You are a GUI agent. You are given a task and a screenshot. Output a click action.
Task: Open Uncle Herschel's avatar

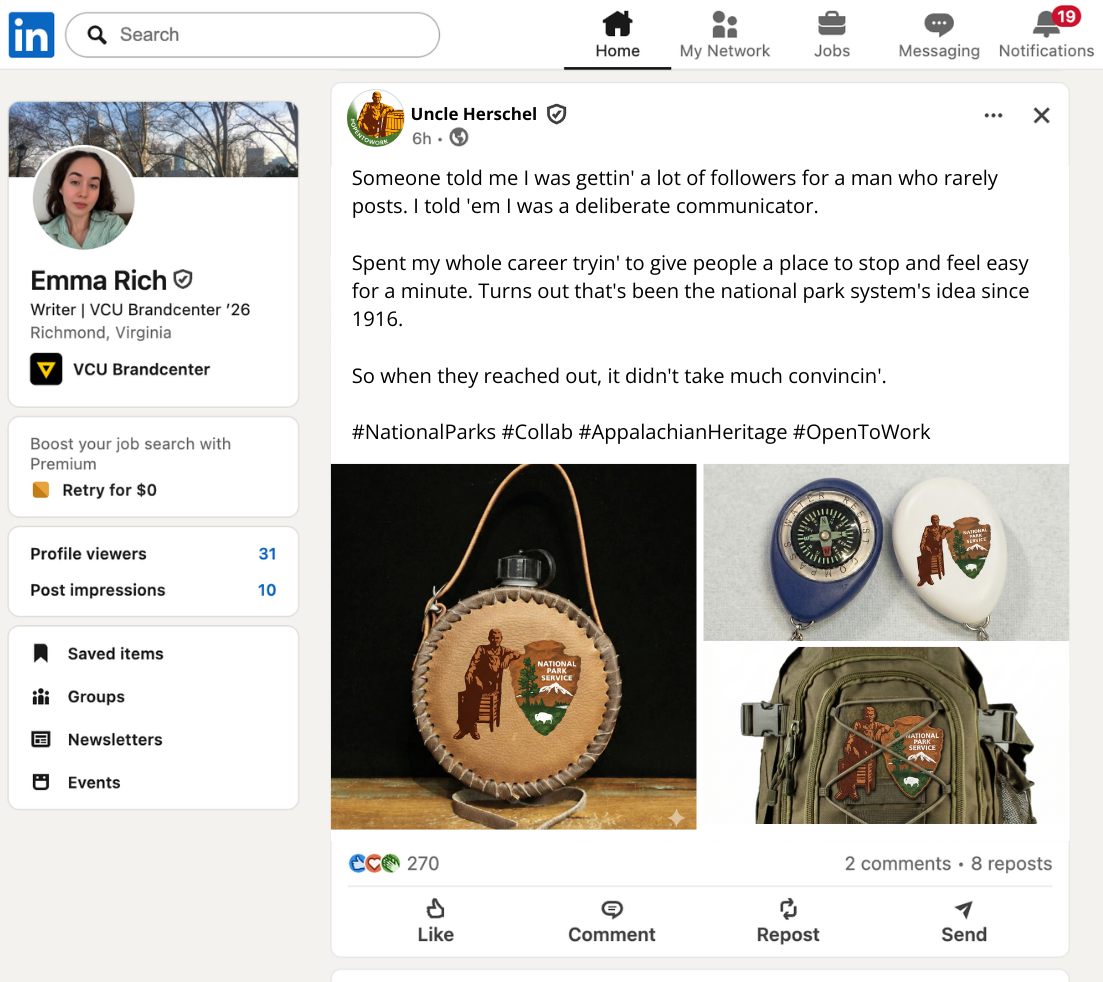coord(376,118)
